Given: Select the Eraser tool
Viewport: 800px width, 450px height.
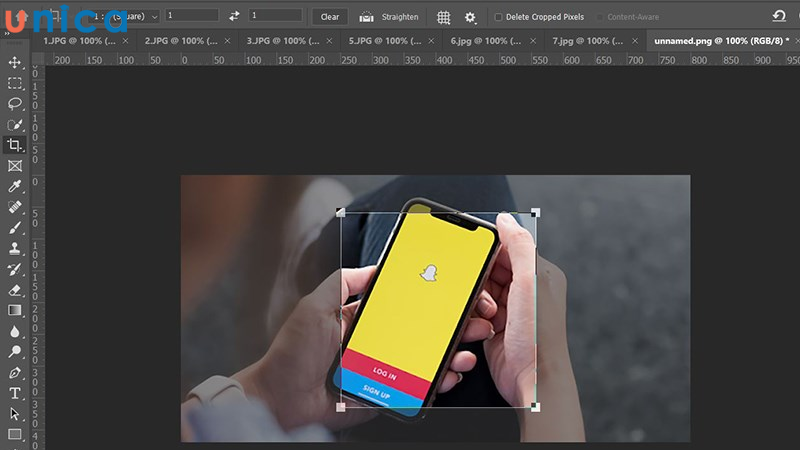Looking at the screenshot, I should (15, 290).
